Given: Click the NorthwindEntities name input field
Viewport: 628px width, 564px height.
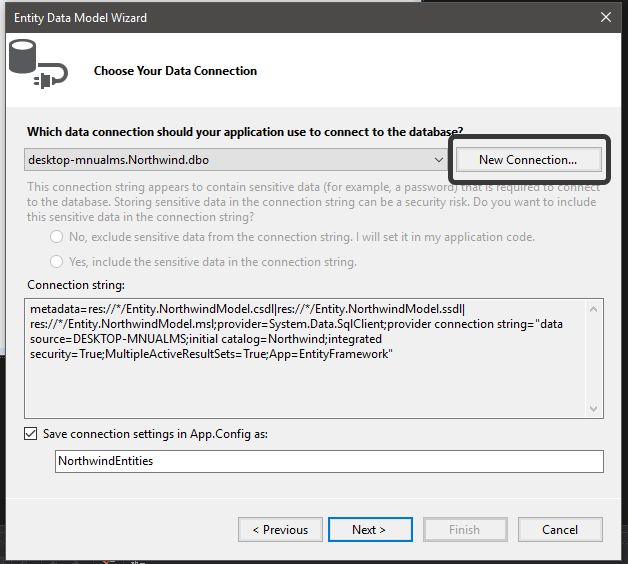Looking at the screenshot, I should coord(329,461).
